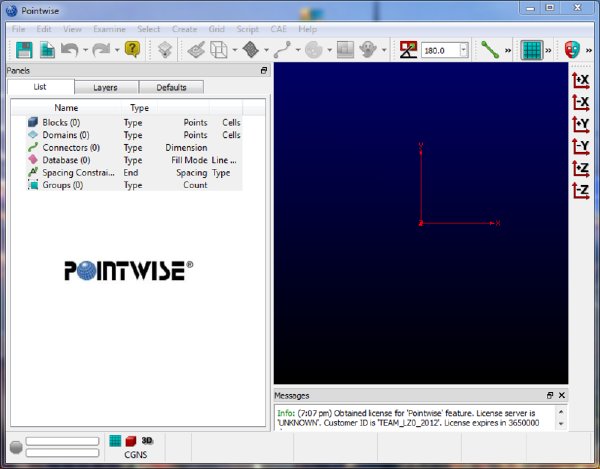Open the Edit menu
This screenshot has height=469, width=600.
click(44, 29)
